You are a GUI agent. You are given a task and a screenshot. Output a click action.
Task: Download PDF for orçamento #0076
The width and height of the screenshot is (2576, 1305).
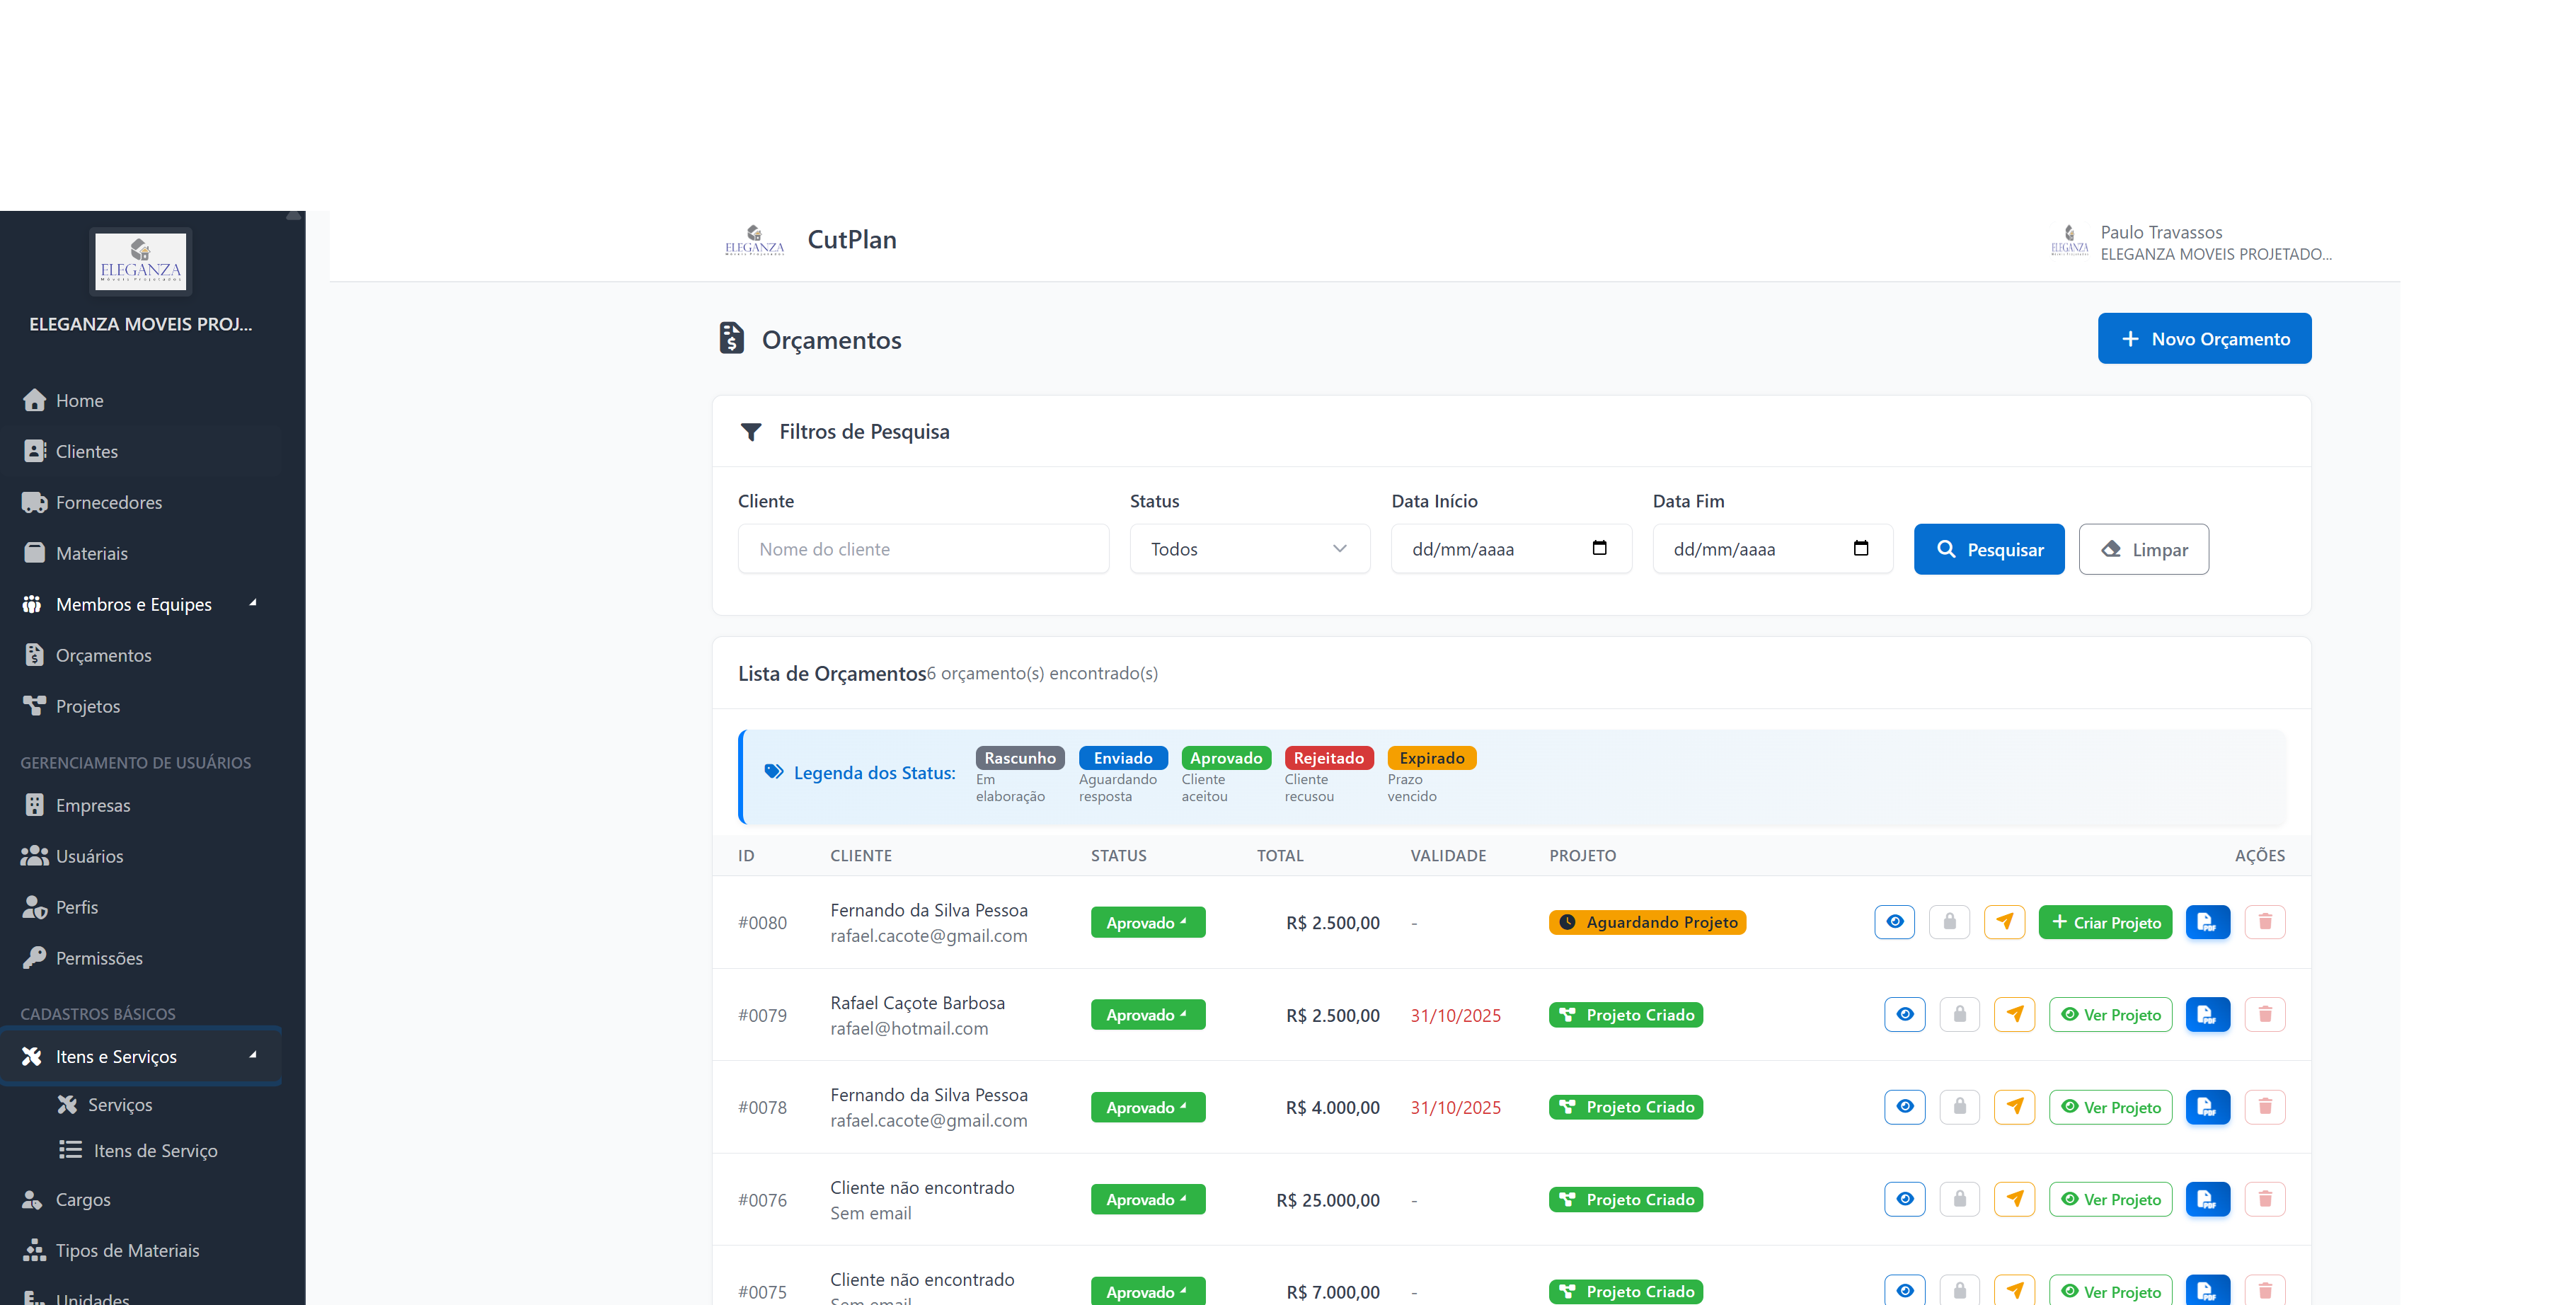pos(2207,1199)
